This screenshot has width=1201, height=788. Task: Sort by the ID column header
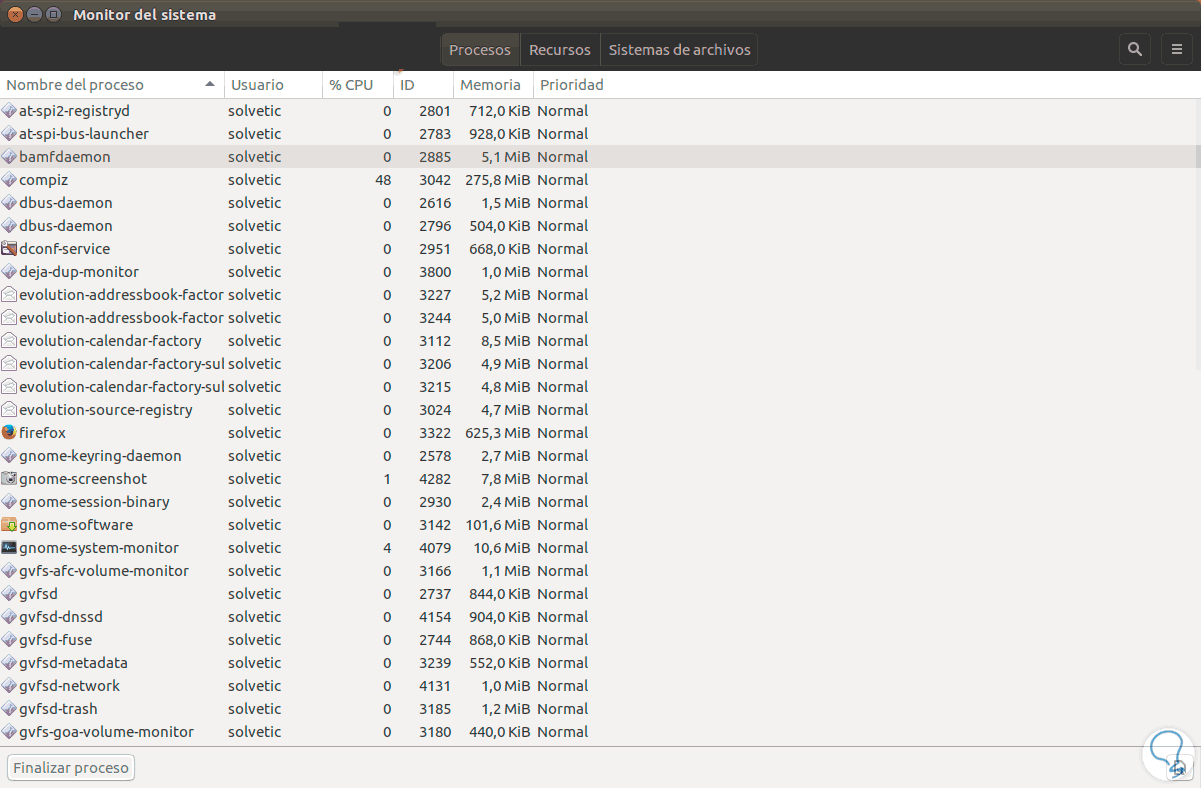[x=423, y=85]
